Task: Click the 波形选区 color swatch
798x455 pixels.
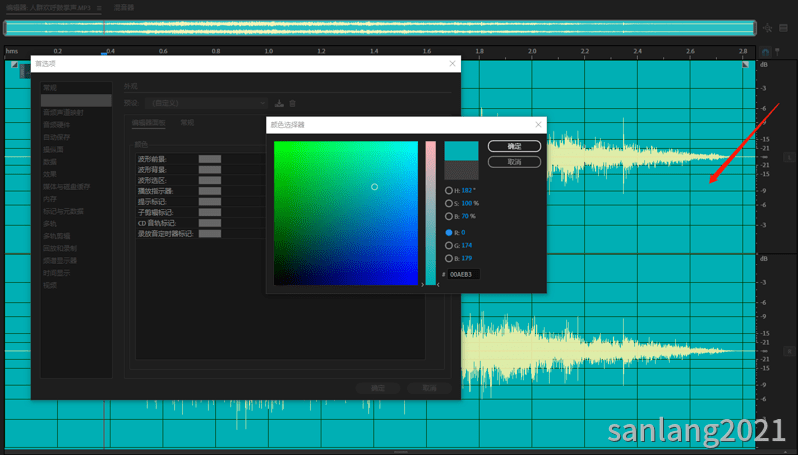Action: click(x=210, y=181)
